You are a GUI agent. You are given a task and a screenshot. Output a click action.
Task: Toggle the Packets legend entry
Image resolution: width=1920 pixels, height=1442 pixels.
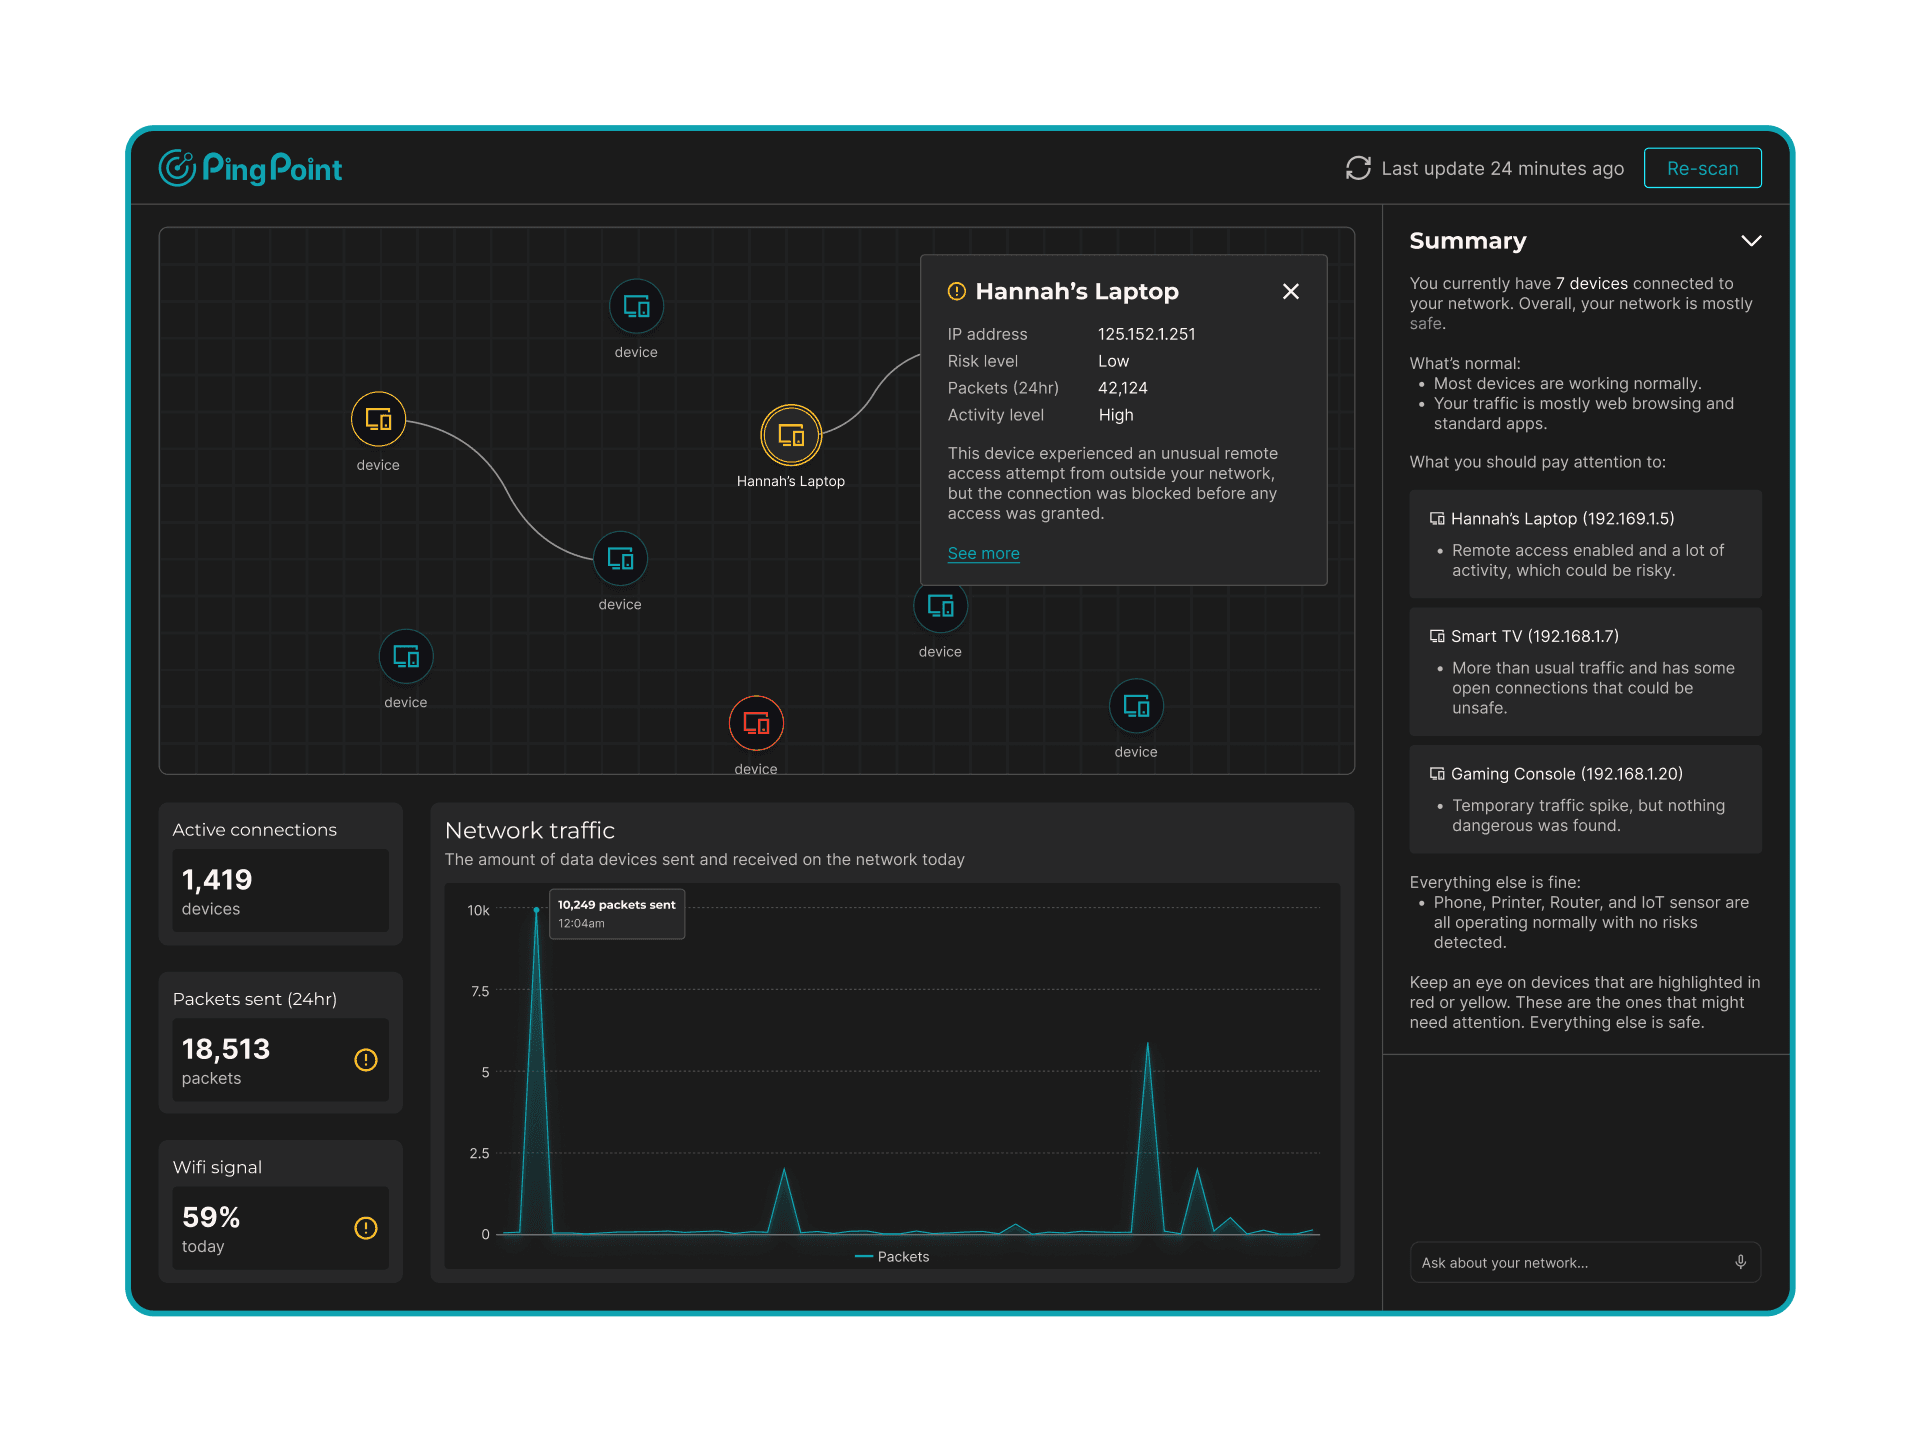coord(892,1257)
